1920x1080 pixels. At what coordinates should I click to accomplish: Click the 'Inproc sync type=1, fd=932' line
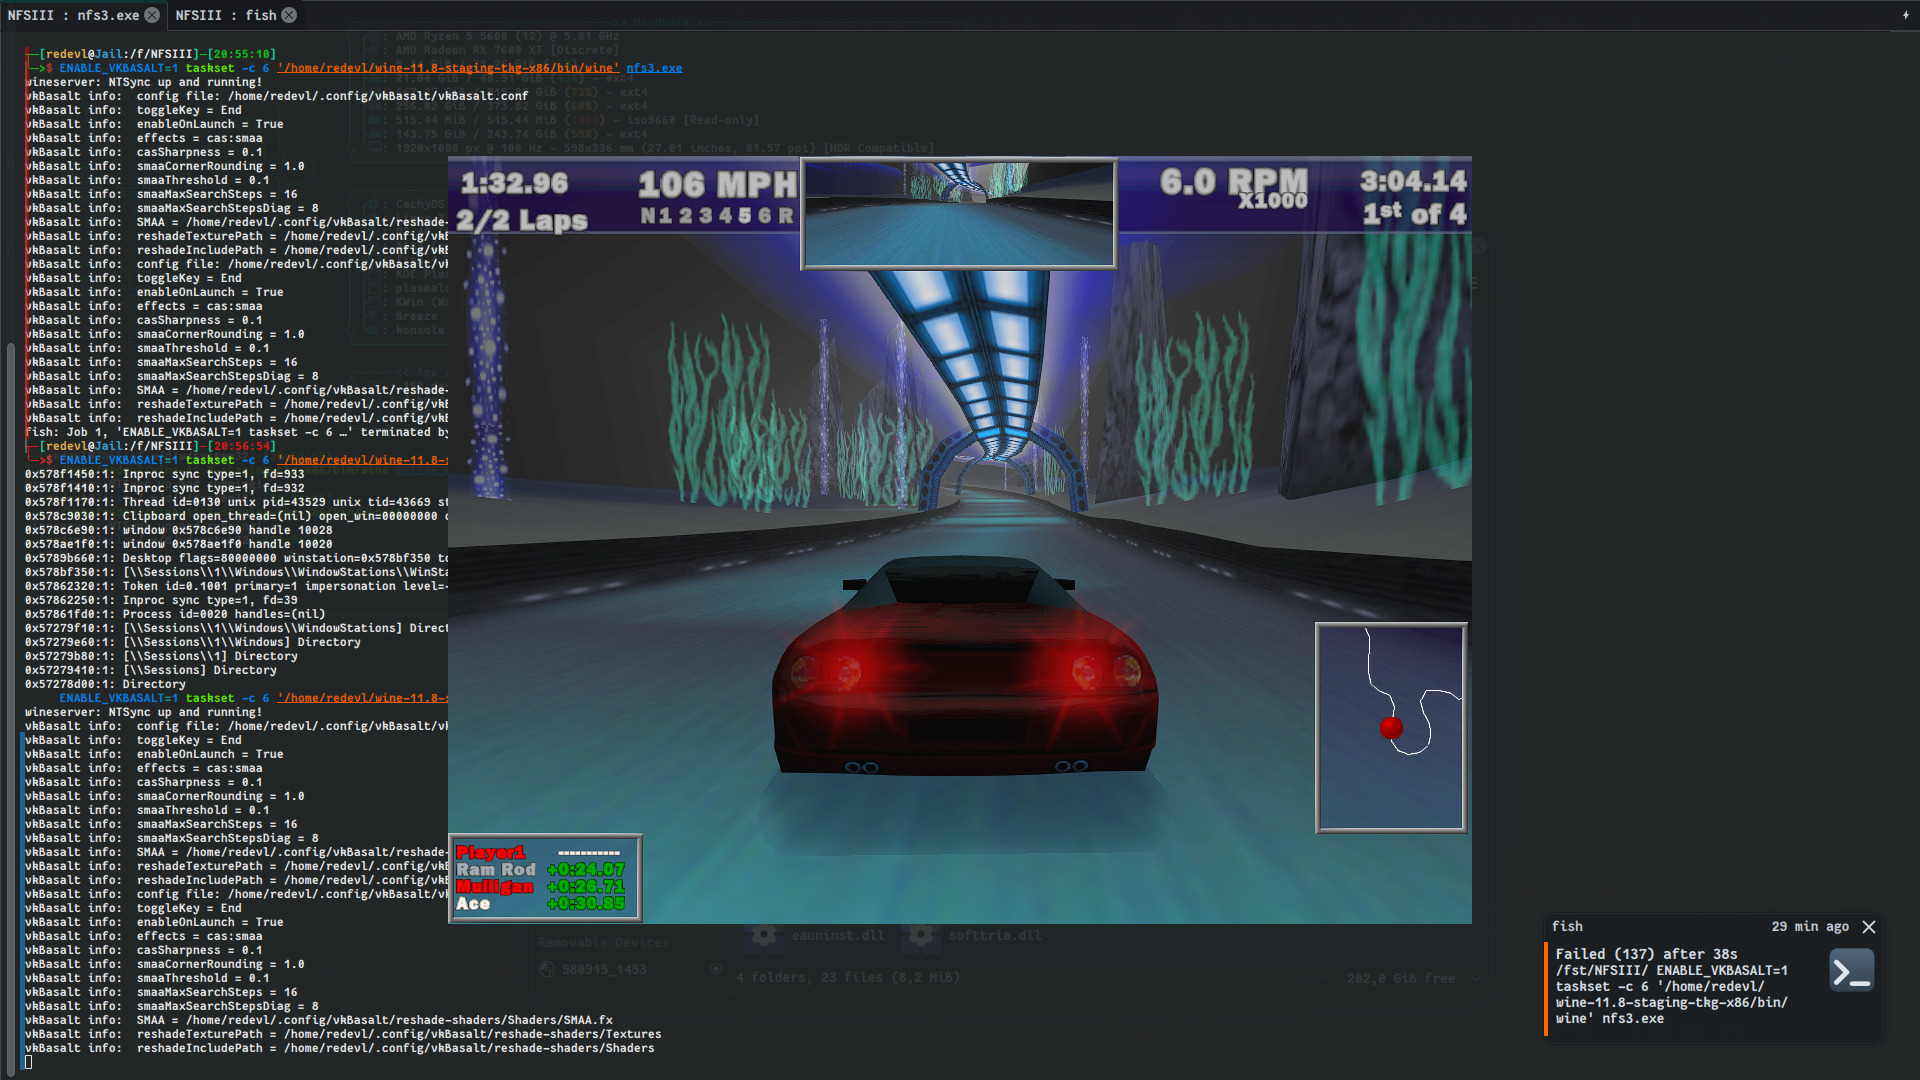coord(165,488)
